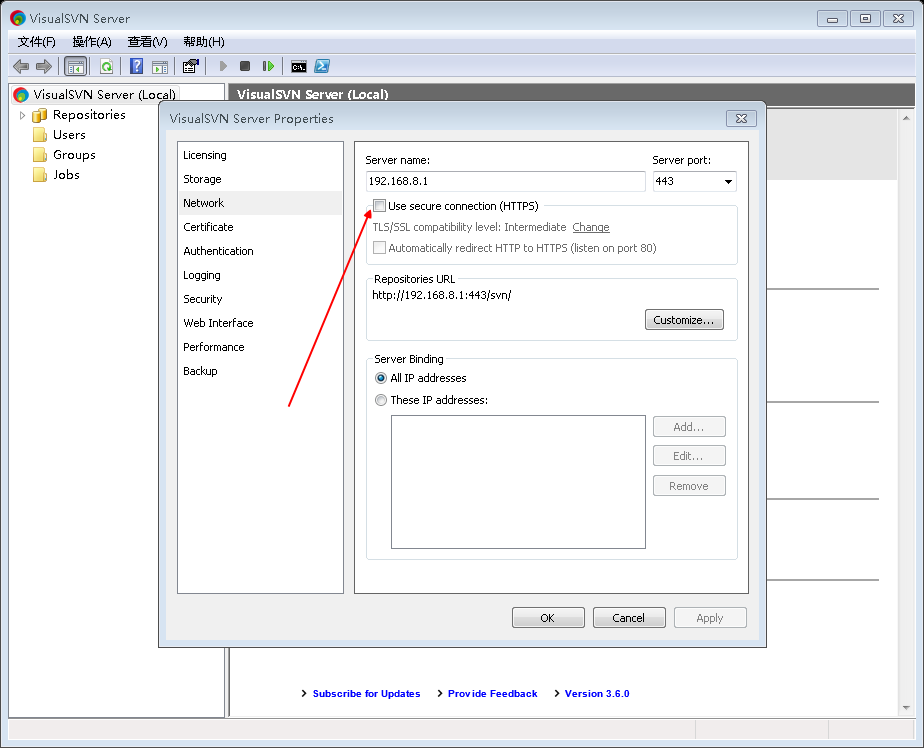Click the Start service play icon

[223, 67]
